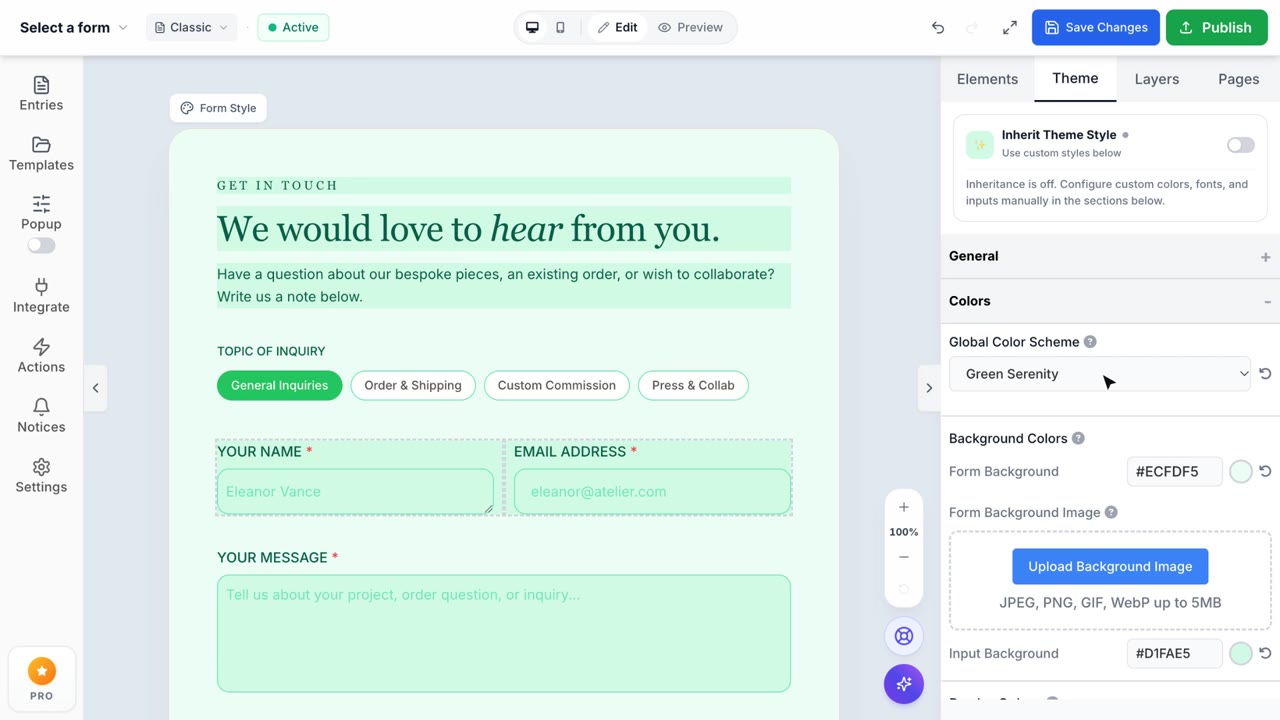Open the Form Style button

tap(218, 108)
